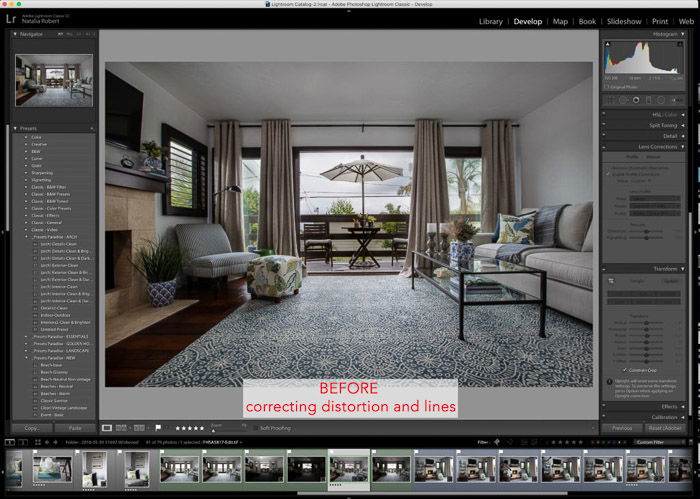Screen dimensions: 700x499
Task: Click the Lightroom Lr logo
Action: click(x=11, y=19)
